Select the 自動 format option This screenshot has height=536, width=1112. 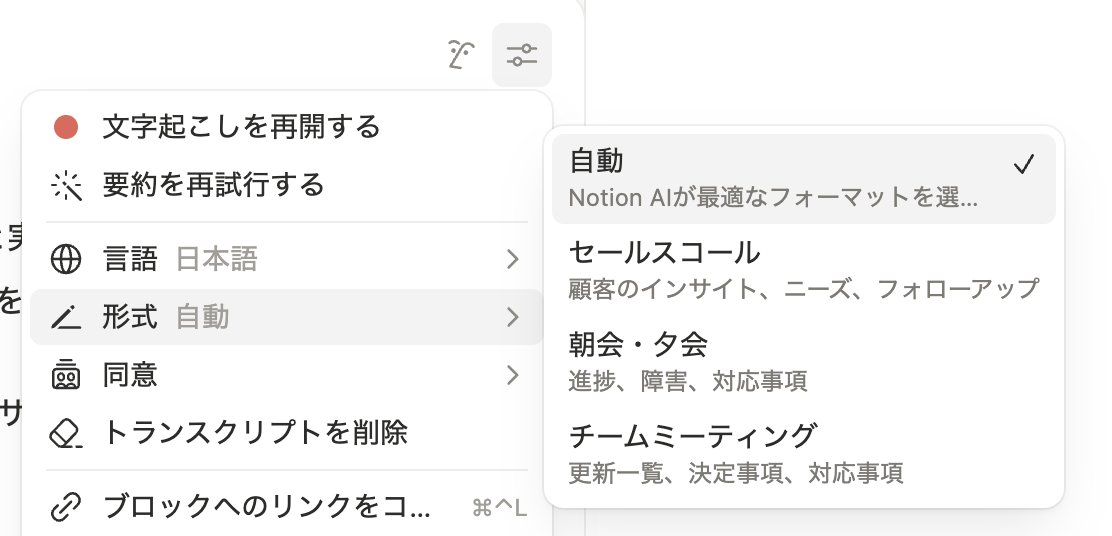[804, 179]
